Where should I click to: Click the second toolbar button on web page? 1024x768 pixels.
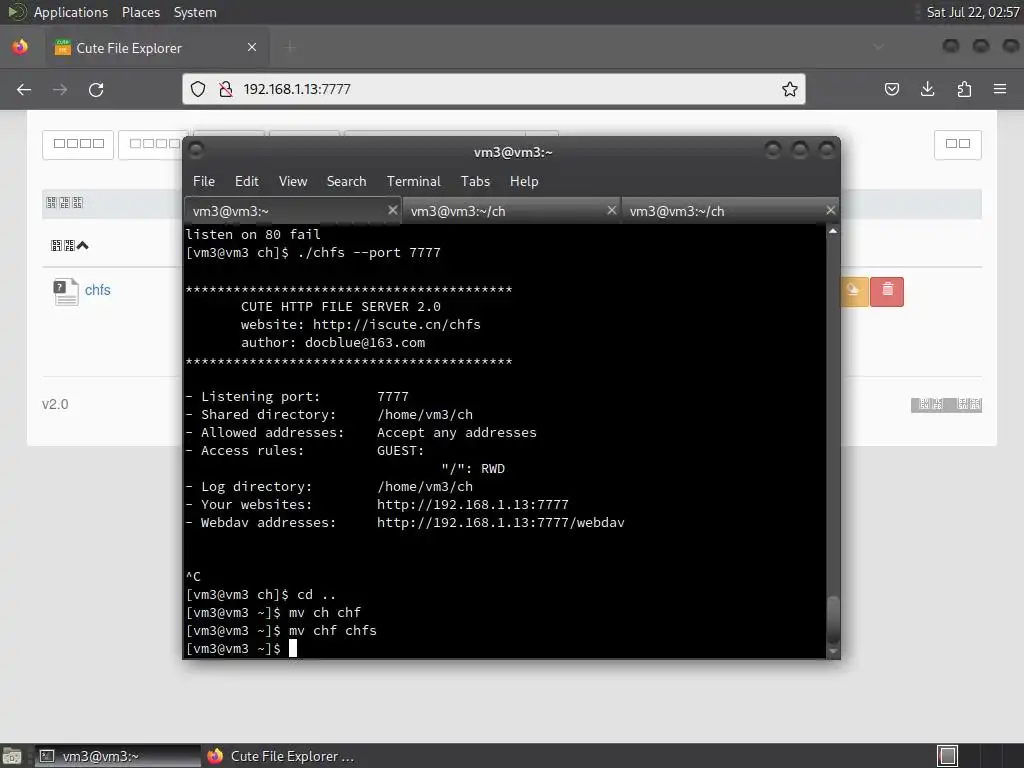[x=152, y=144]
